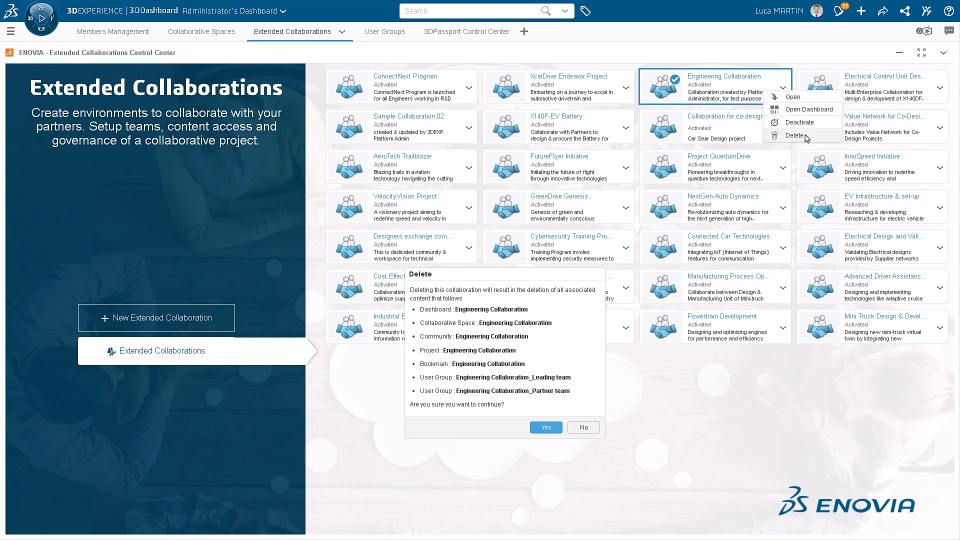The height and width of the screenshot is (540, 960).
Task: Open the Advanced Driver Assistanc title link
Action: click(x=885, y=276)
